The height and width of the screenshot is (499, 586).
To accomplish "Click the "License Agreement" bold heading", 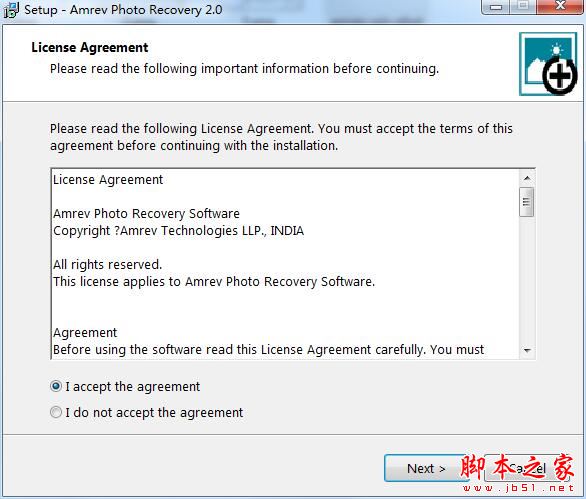I will point(90,47).
